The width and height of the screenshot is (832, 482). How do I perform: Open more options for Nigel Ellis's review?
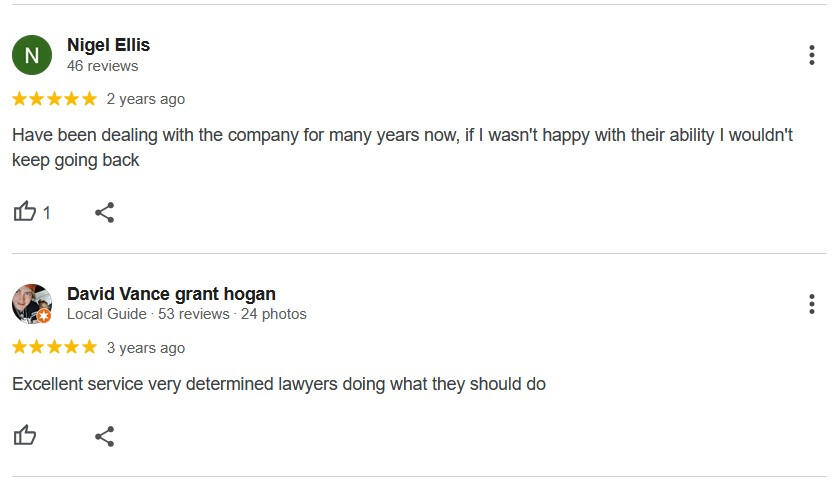point(811,55)
